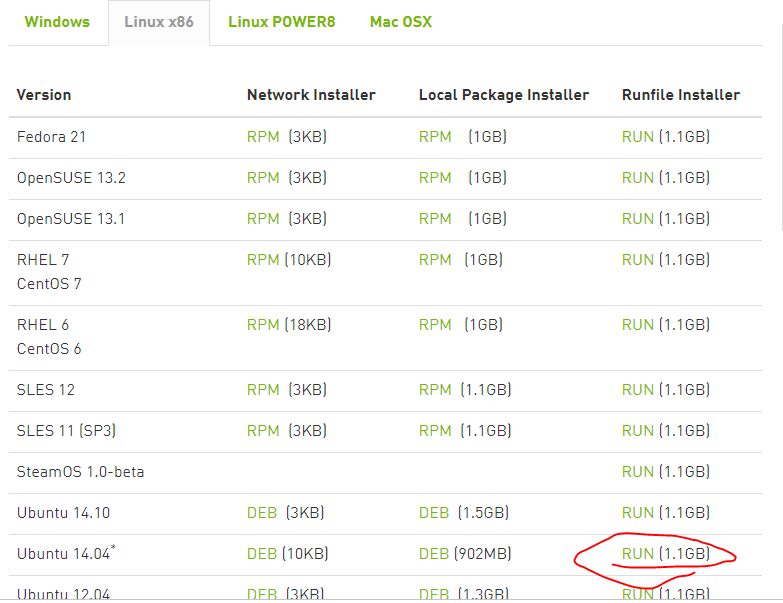Download SLES 11 (SP3) network installer RPM
The width and height of the screenshot is (783, 603).
[263, 430]
